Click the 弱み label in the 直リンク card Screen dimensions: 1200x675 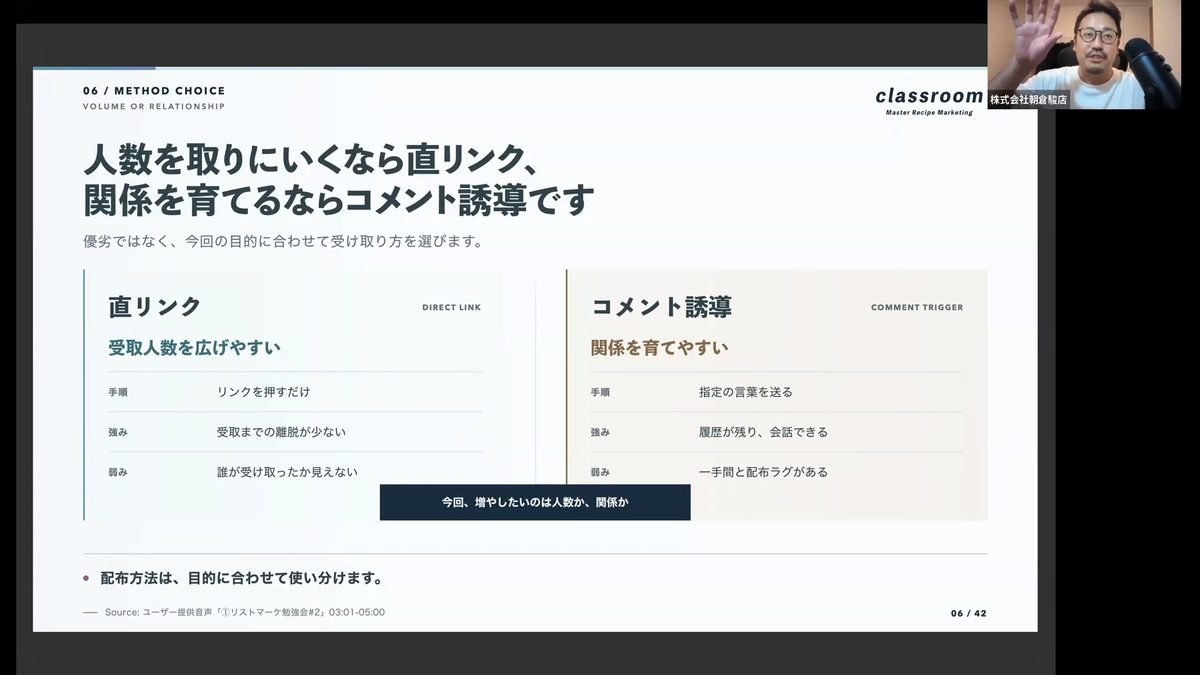point(118,473)
